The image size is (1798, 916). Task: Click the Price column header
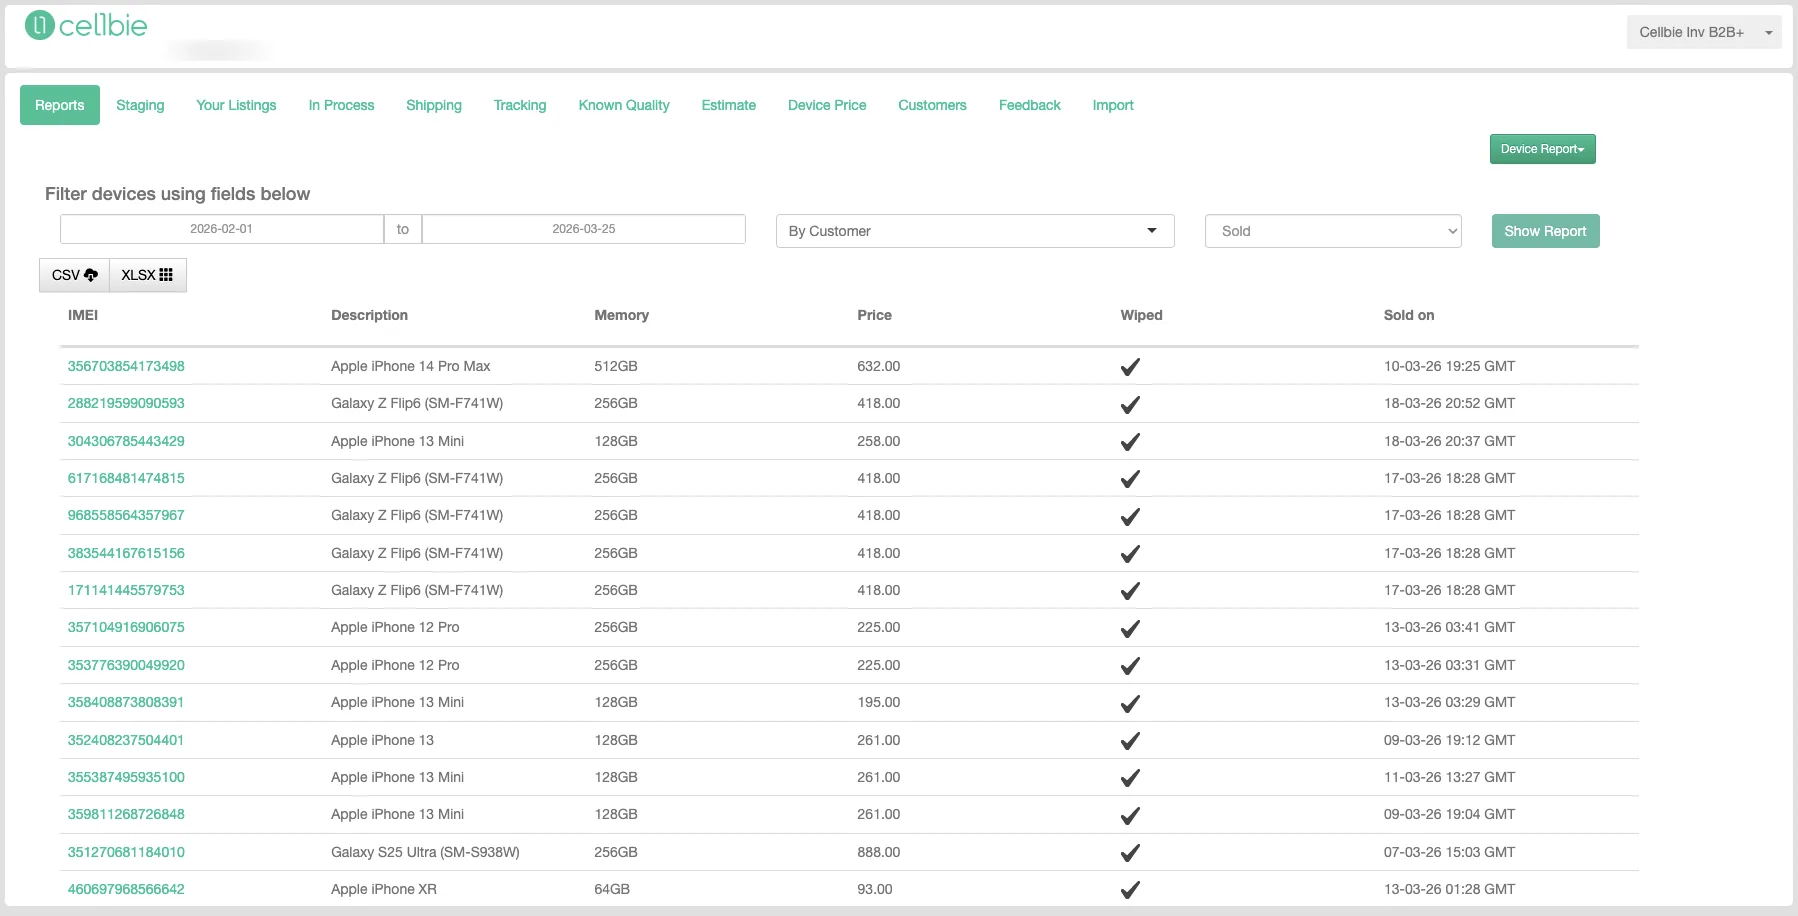874,315
